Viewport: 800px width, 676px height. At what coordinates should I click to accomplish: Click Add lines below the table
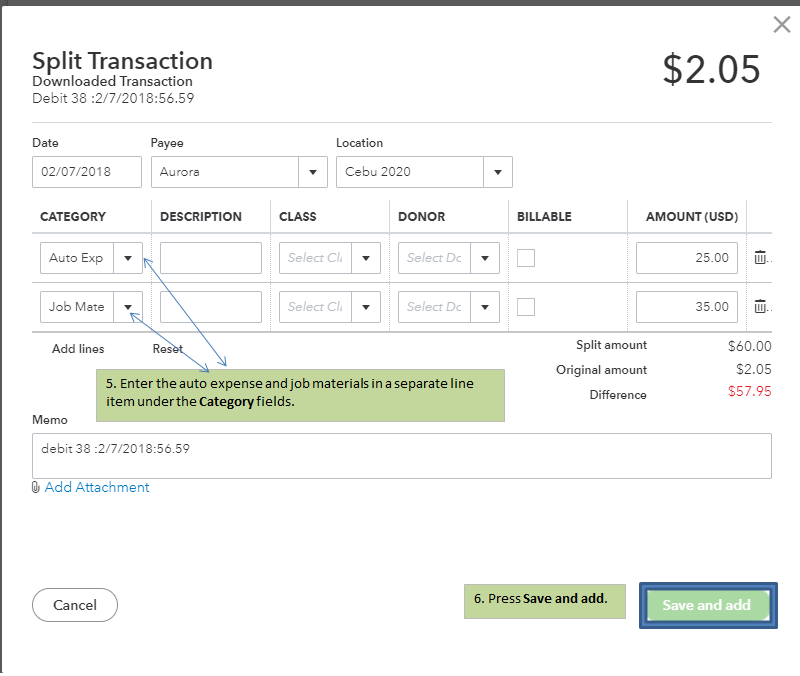pyautogui.click(x=78, y=349)
